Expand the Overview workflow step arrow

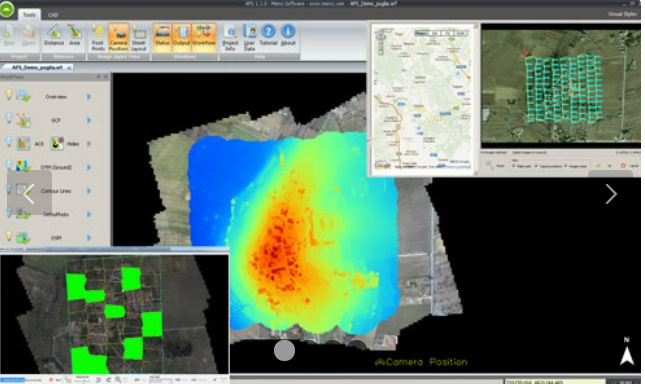pyautogui.click(x=89, y=97)
